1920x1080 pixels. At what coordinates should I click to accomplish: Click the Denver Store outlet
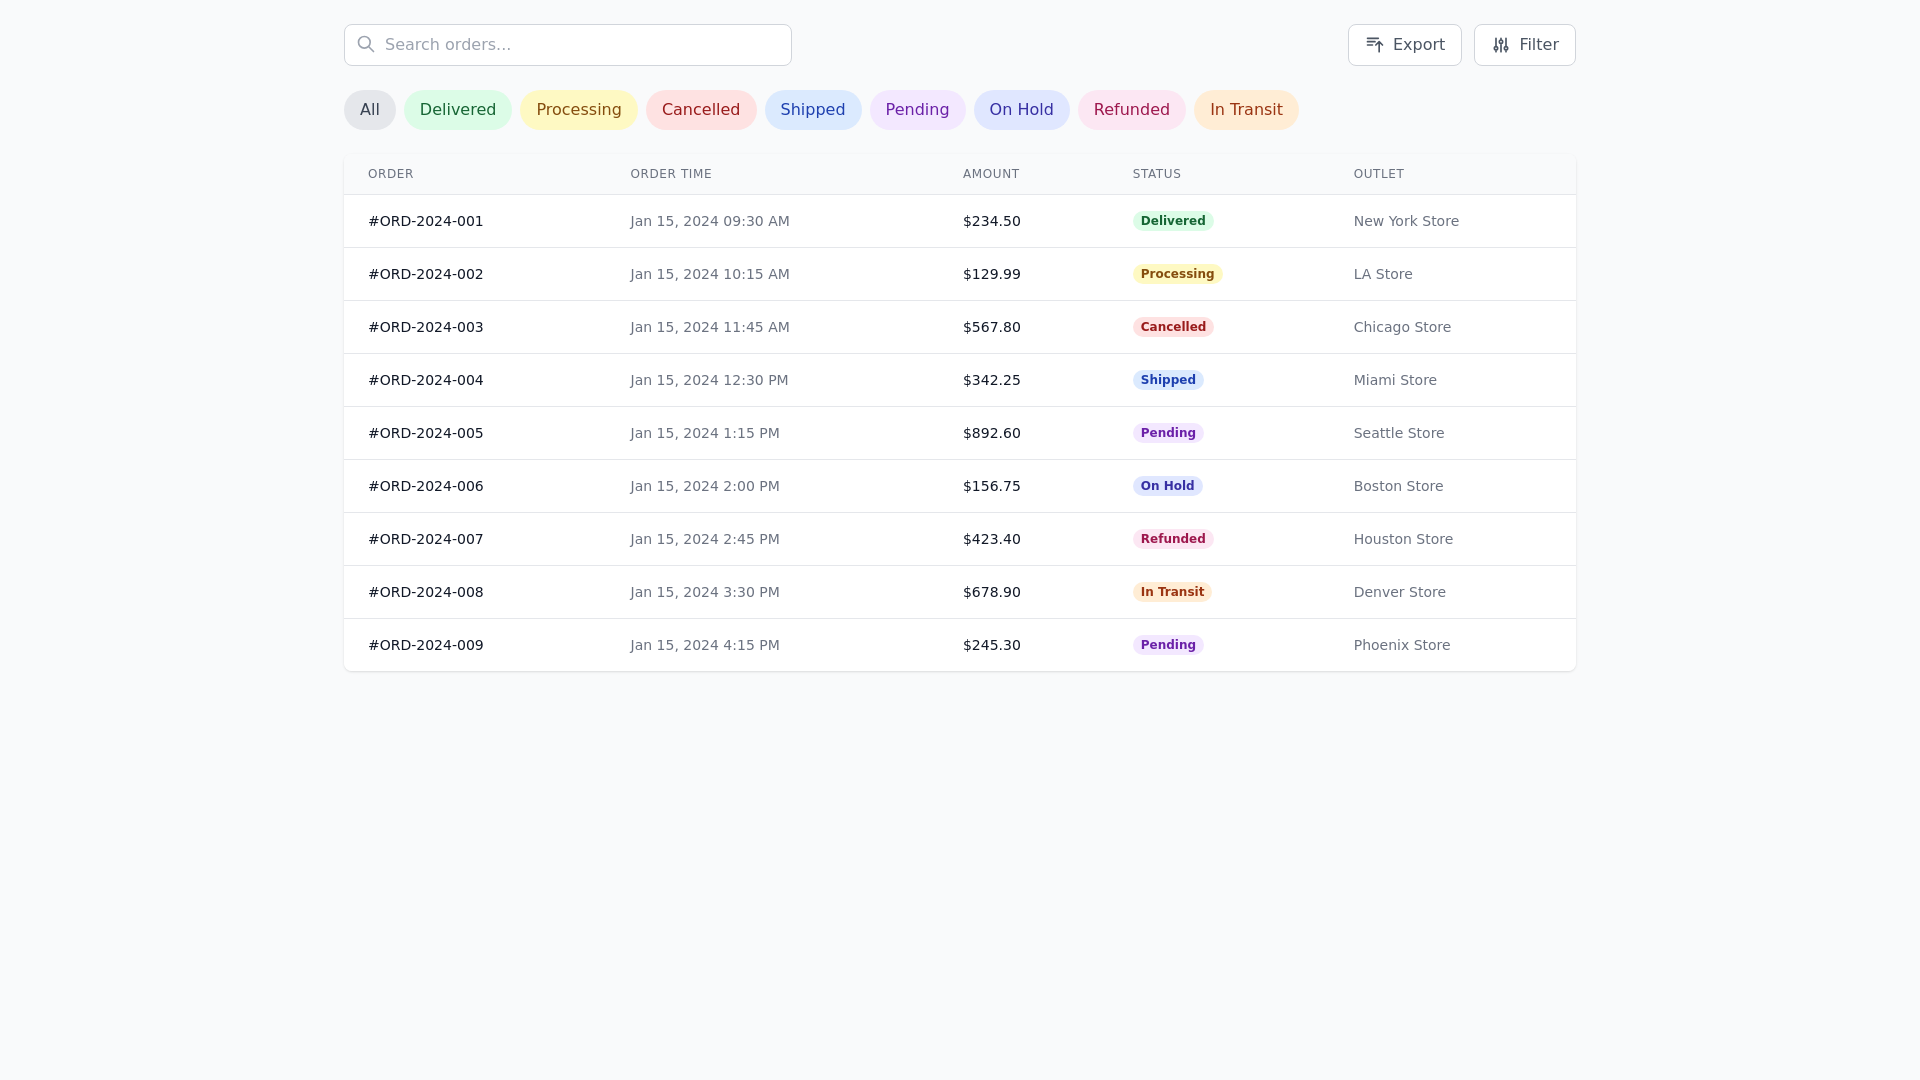(1400, 592)
